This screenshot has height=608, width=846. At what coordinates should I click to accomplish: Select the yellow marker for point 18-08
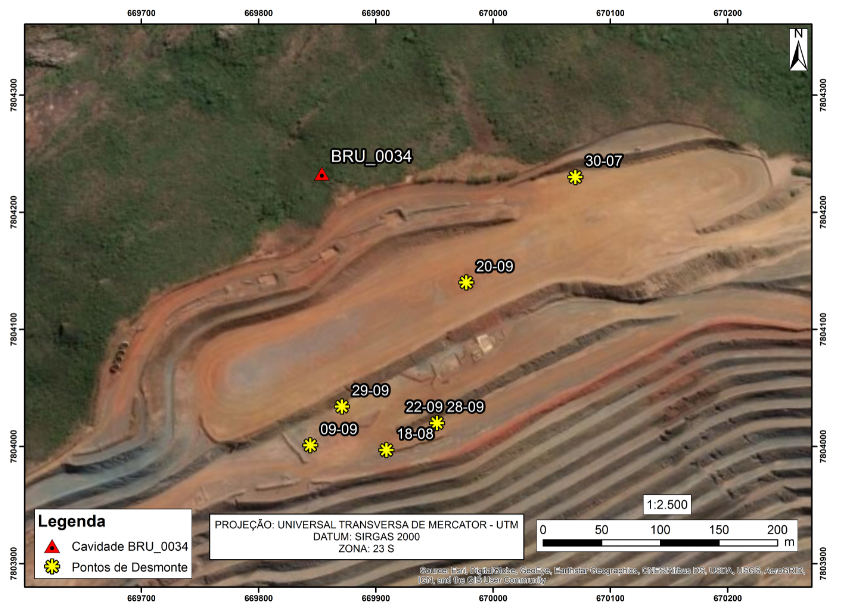pos(386,450)
